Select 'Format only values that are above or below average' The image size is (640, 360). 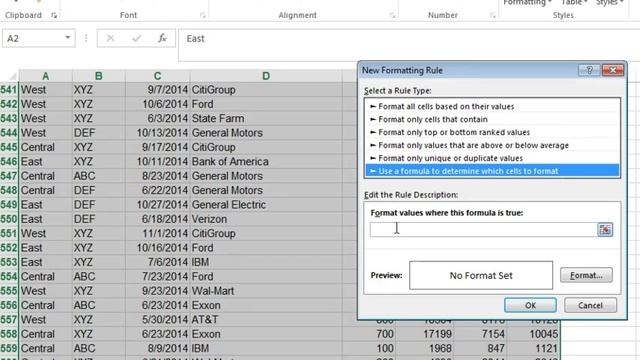(492, 145)
